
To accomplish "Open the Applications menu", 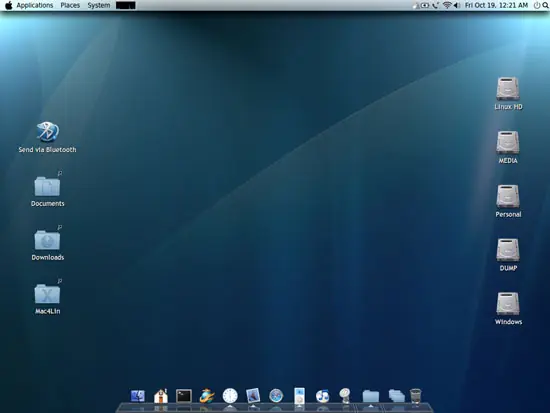I will [35, 5].
